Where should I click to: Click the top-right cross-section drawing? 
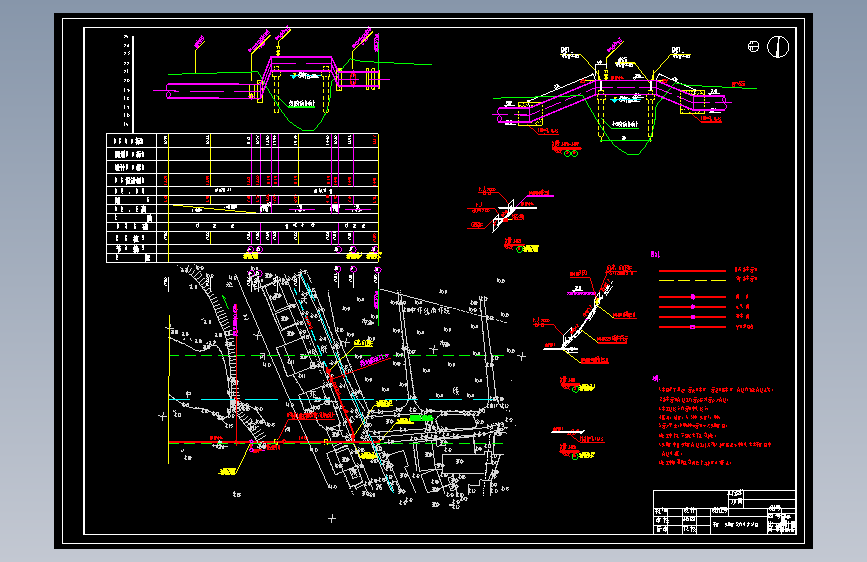click(x=625, y=98)
